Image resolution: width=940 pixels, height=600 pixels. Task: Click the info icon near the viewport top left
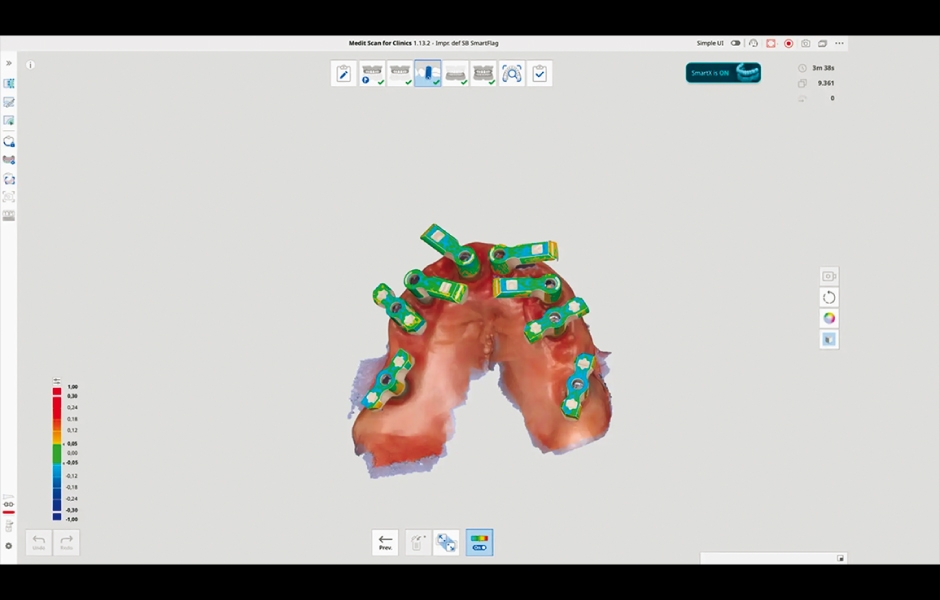click(x=30, y=64)
